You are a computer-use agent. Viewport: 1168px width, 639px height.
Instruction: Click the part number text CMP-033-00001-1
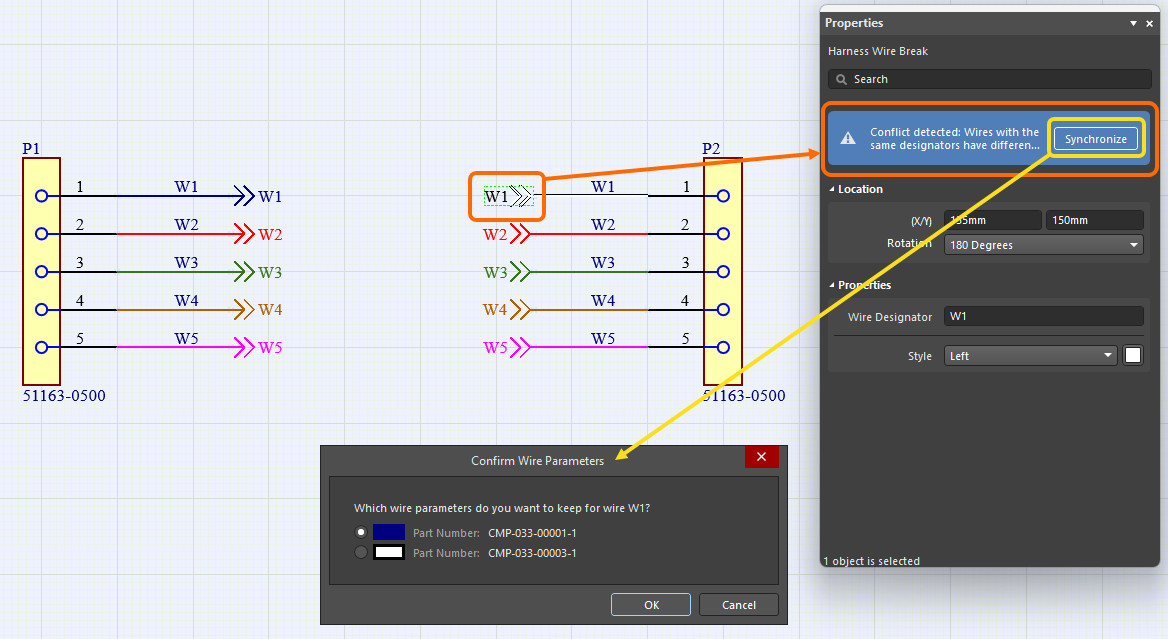(x=532, y=532)
